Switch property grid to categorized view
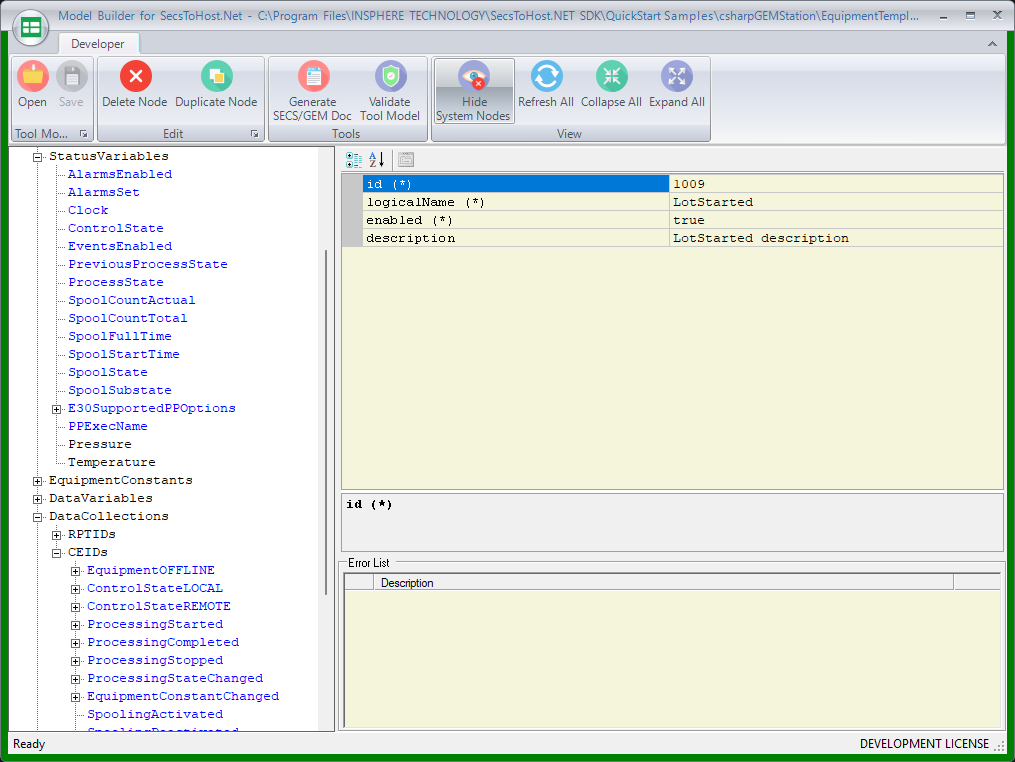Screen dimensions: 1015x762 pyautogui.click(x=354, y=159)
